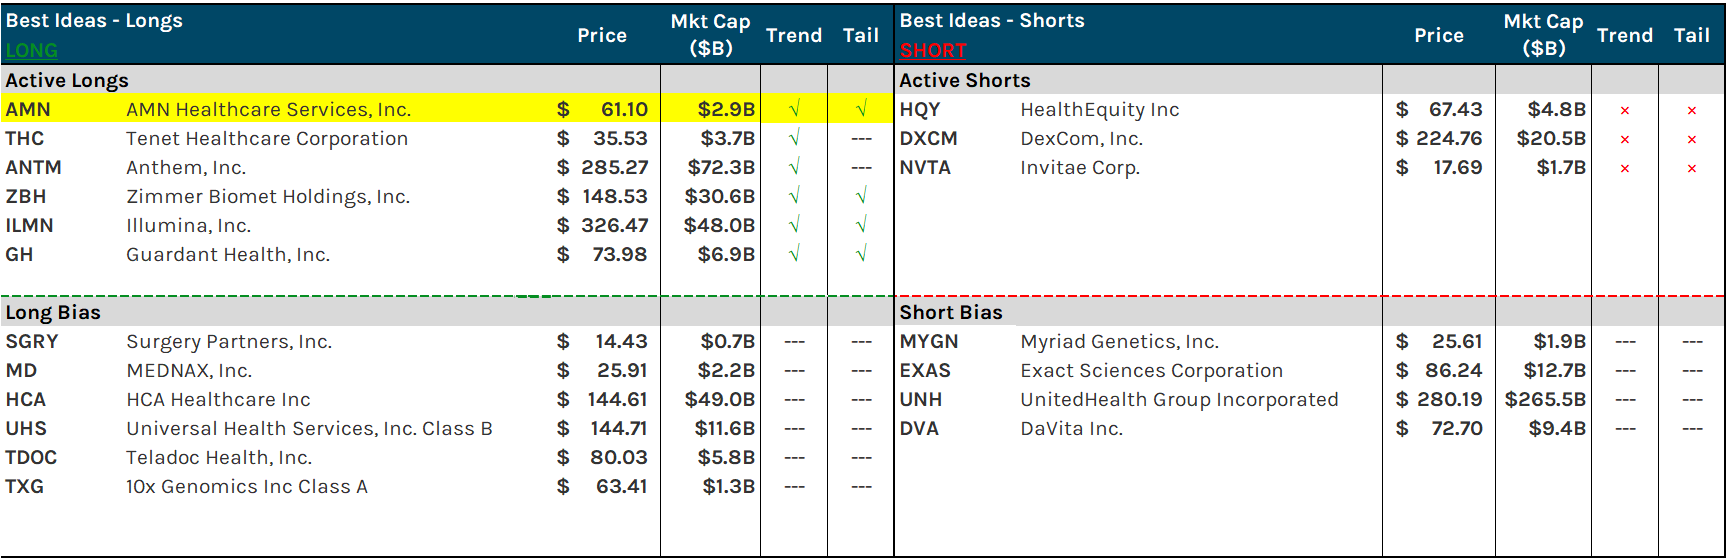
Task: Click DexCom's red Tail X mark
Action: 1692,139
